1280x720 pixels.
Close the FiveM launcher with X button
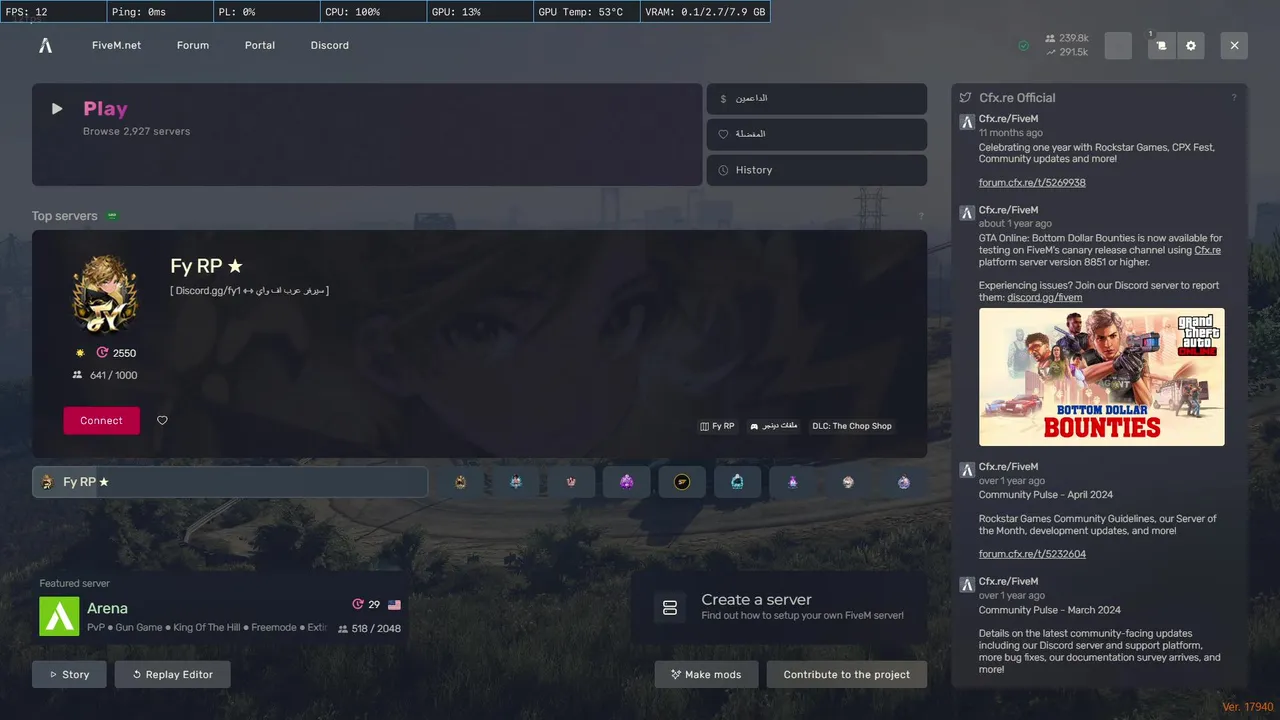pos(1234,46)
